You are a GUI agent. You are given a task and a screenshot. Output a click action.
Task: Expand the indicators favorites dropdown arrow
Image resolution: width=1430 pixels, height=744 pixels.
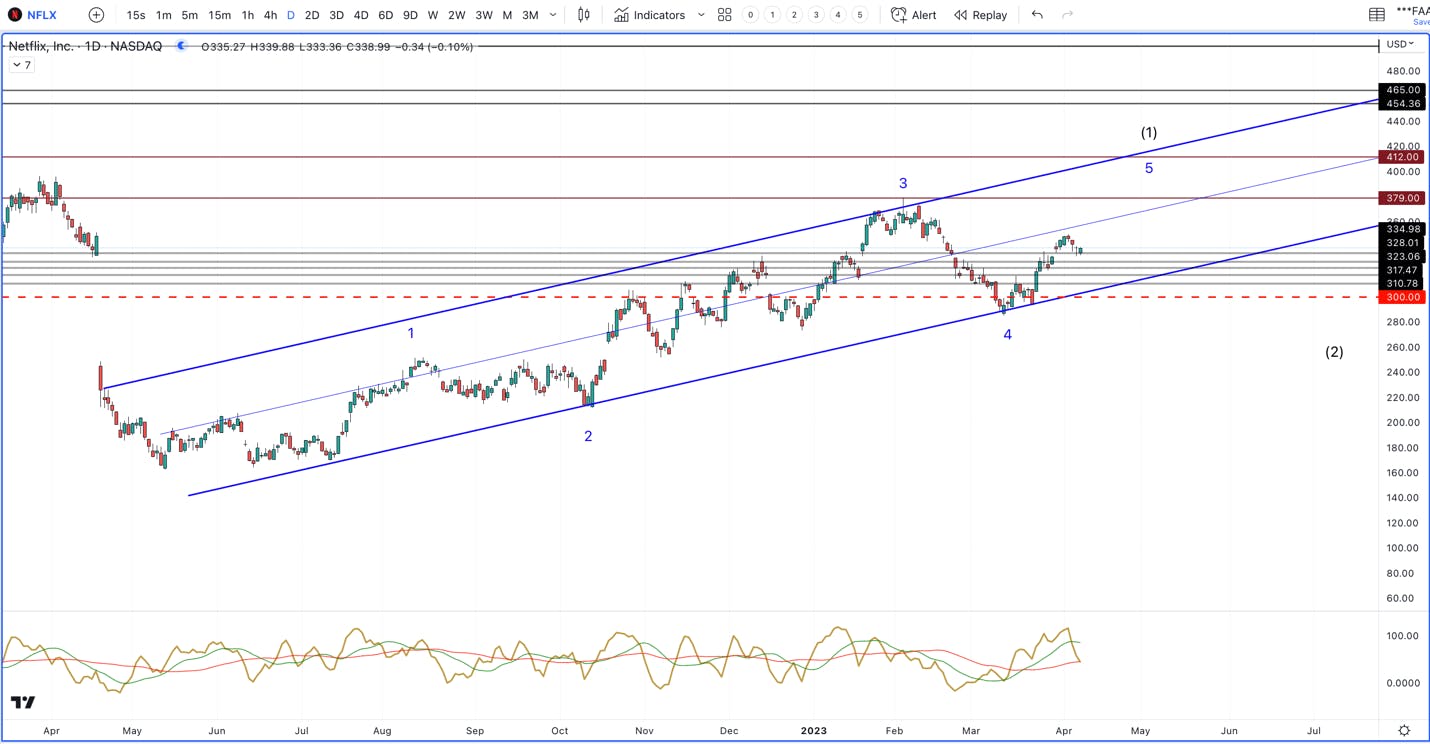pyautogui.click(x=701, y=15)
